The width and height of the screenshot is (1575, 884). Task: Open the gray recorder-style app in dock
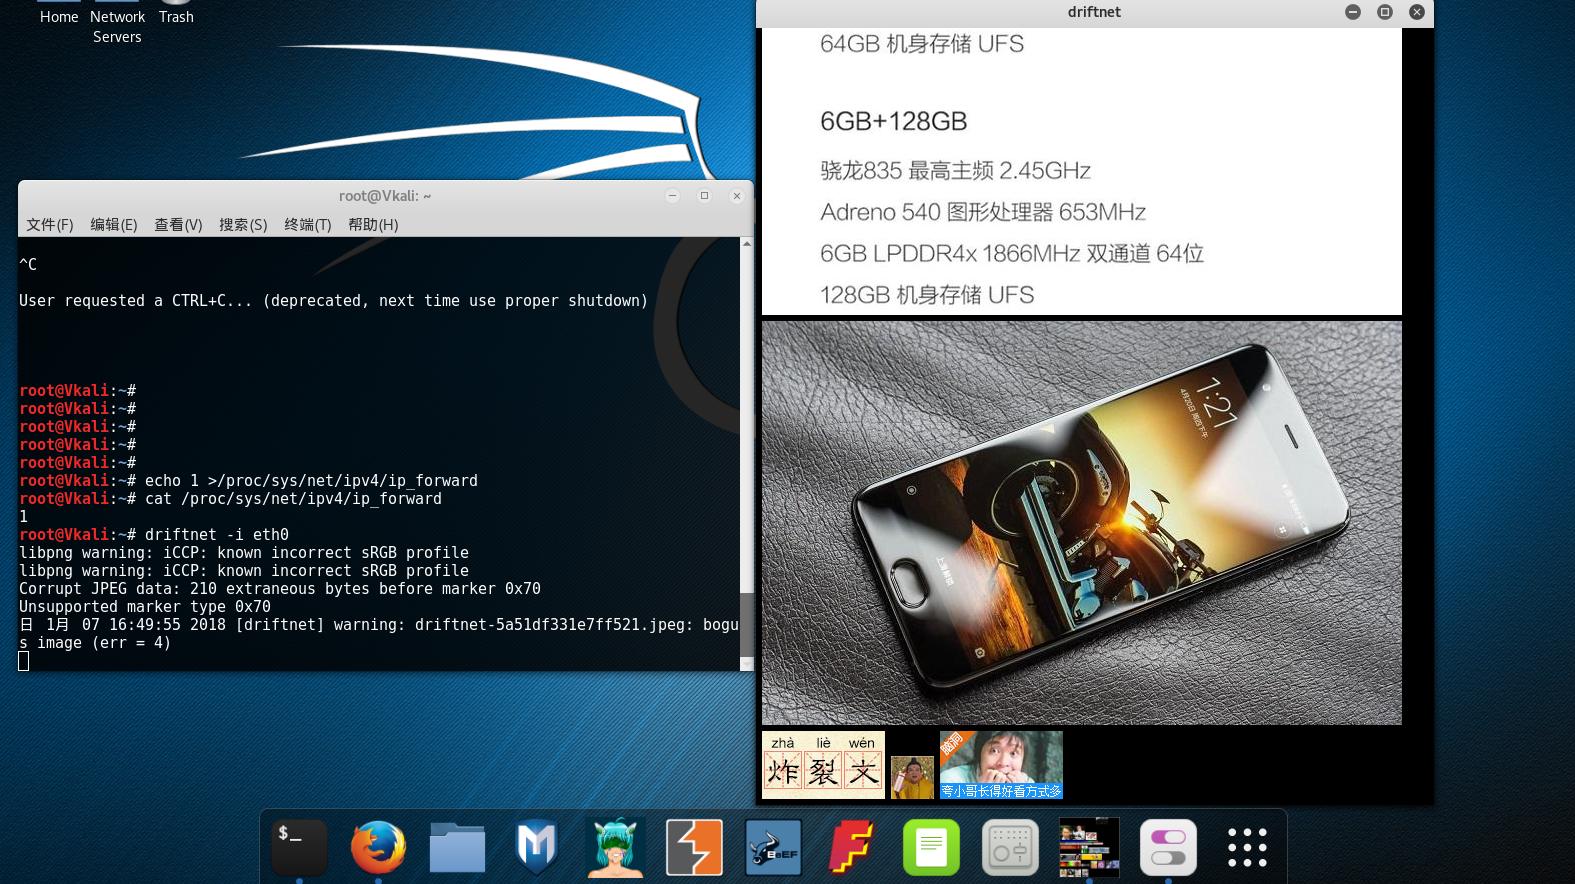1010,847
